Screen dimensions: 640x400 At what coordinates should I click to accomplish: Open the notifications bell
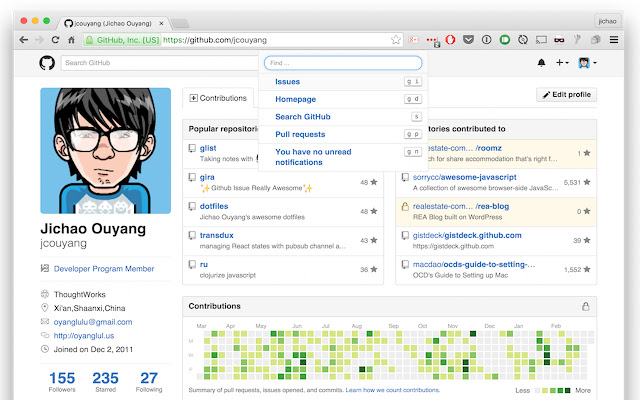click(x=541, y=63)
